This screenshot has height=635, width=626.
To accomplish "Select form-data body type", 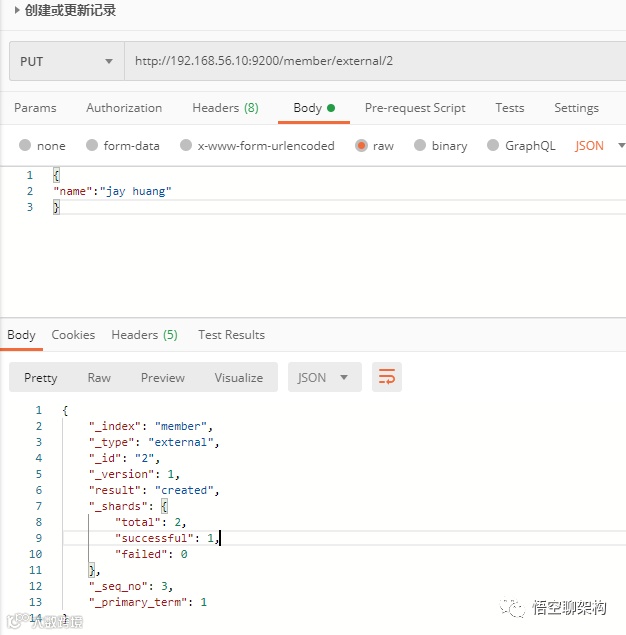I will point(123,145).
